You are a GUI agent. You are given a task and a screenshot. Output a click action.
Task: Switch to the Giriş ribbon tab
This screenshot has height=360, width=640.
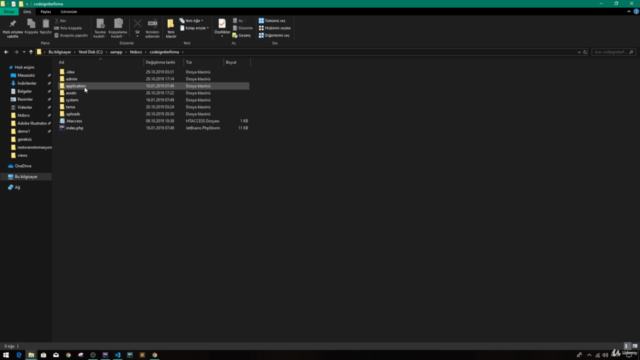click(x=27, y=12)
